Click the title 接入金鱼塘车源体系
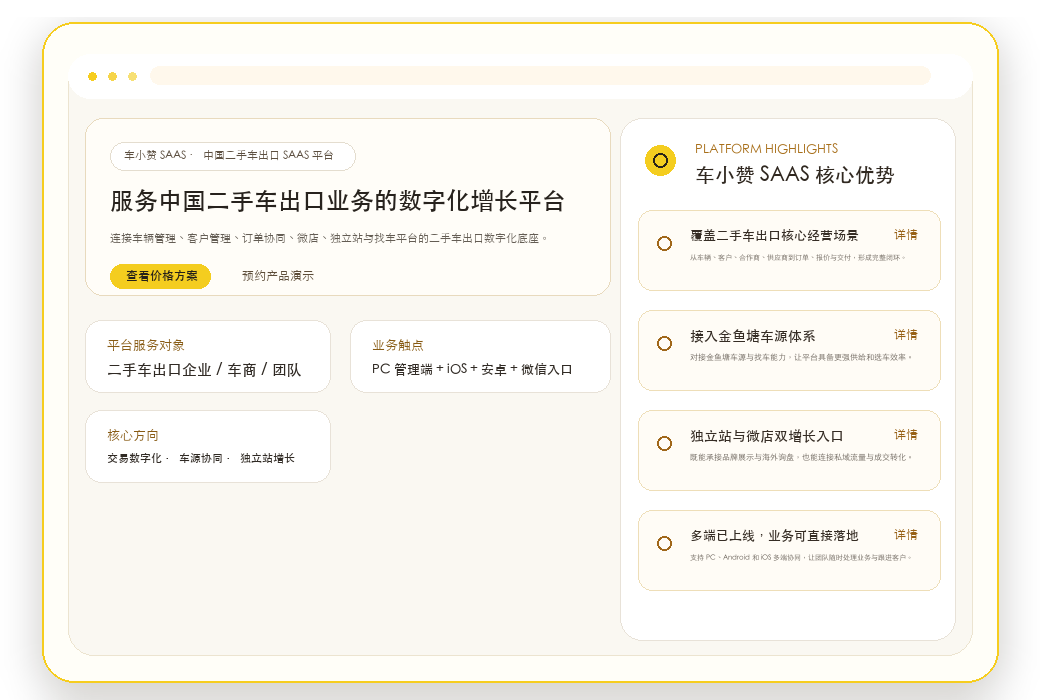Screen dimensions: 1040x700 pyautogui.click(x=753, y=336)
